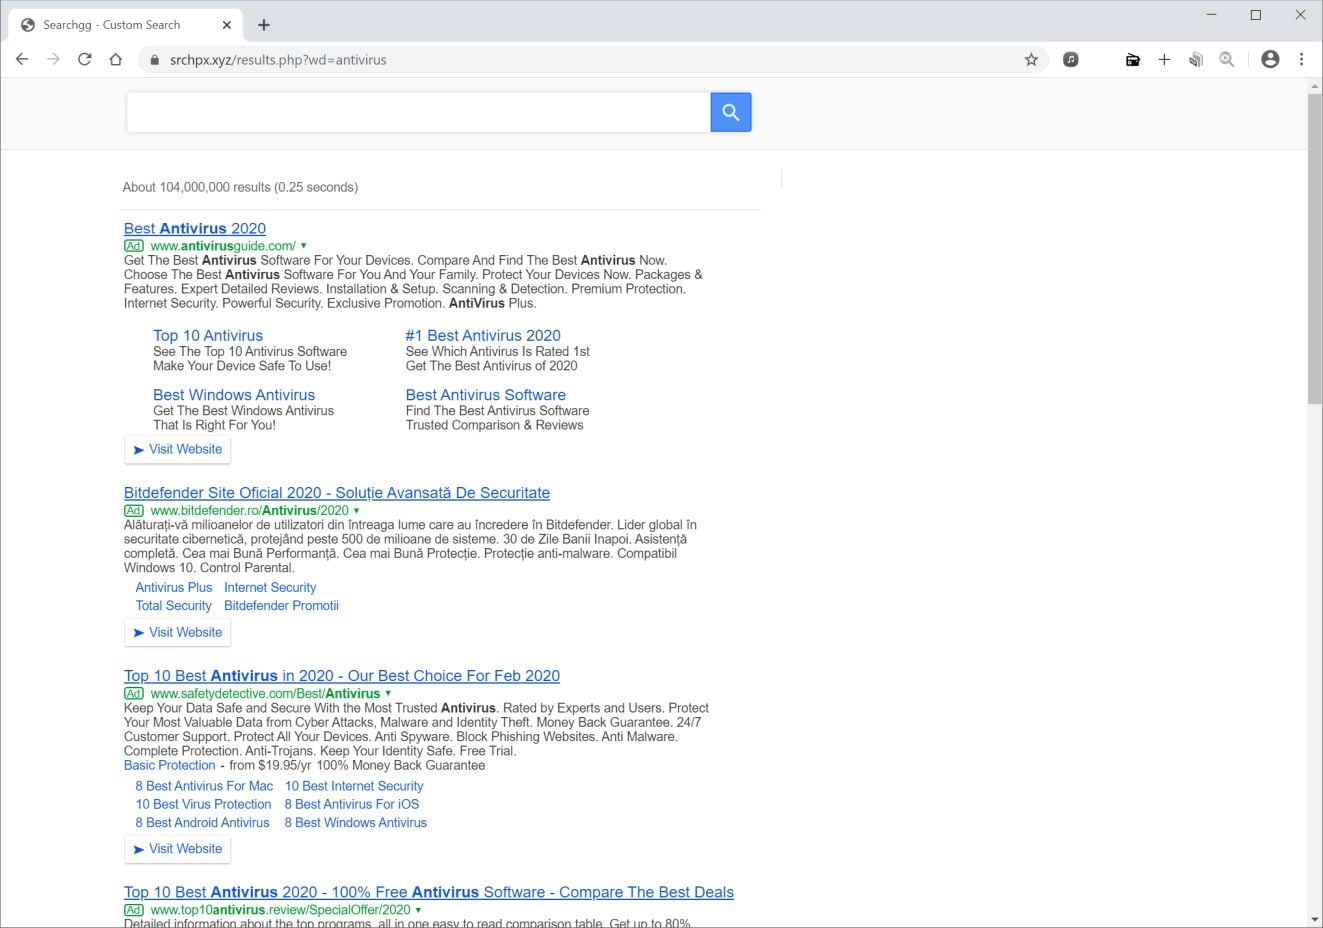This screenshot has width=1323, height=928.
Task: Open the Bitdefender Site Oficial 2020 result
Action: click(337, 493)
